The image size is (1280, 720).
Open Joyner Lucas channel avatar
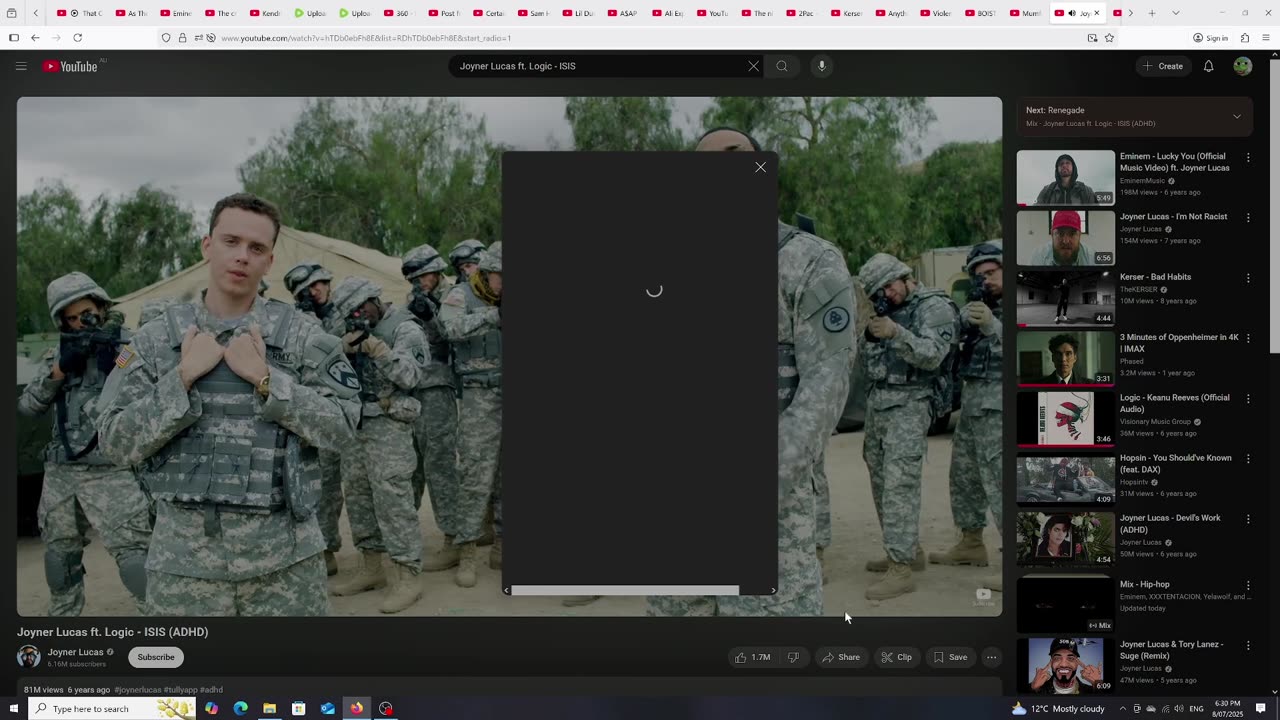pyautogui.click(x=28, y=656)
